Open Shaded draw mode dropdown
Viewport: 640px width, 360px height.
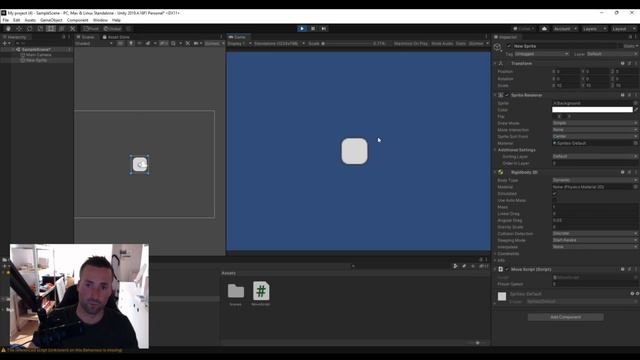pyautogui.click(x=94, y=43)
